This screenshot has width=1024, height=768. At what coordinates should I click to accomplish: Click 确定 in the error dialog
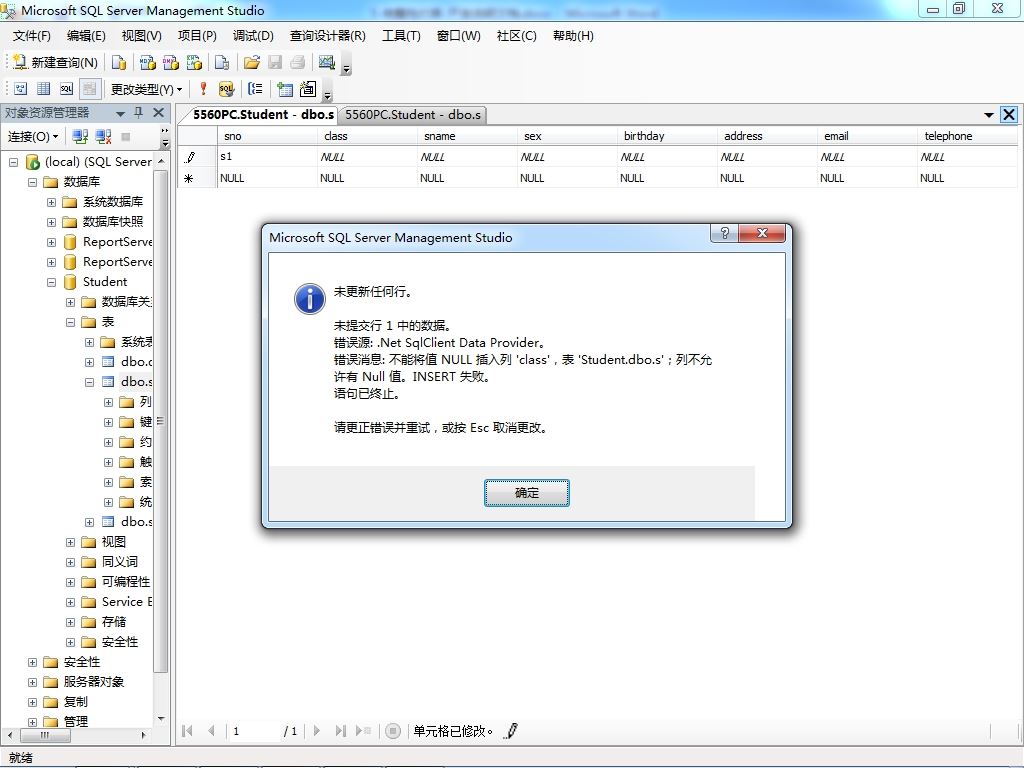(x=526, y=492)
